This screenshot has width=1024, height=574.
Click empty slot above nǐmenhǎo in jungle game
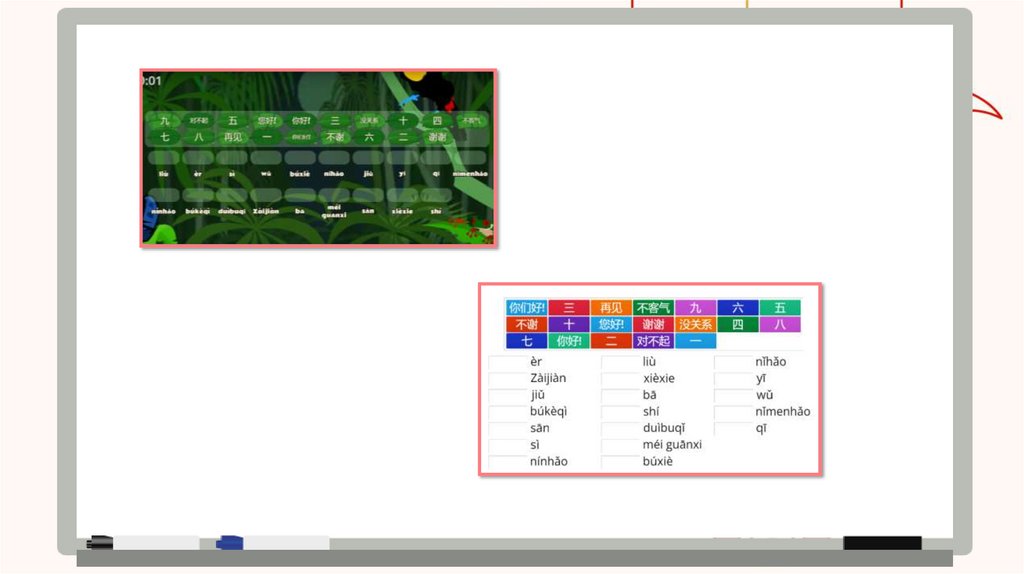470,157
